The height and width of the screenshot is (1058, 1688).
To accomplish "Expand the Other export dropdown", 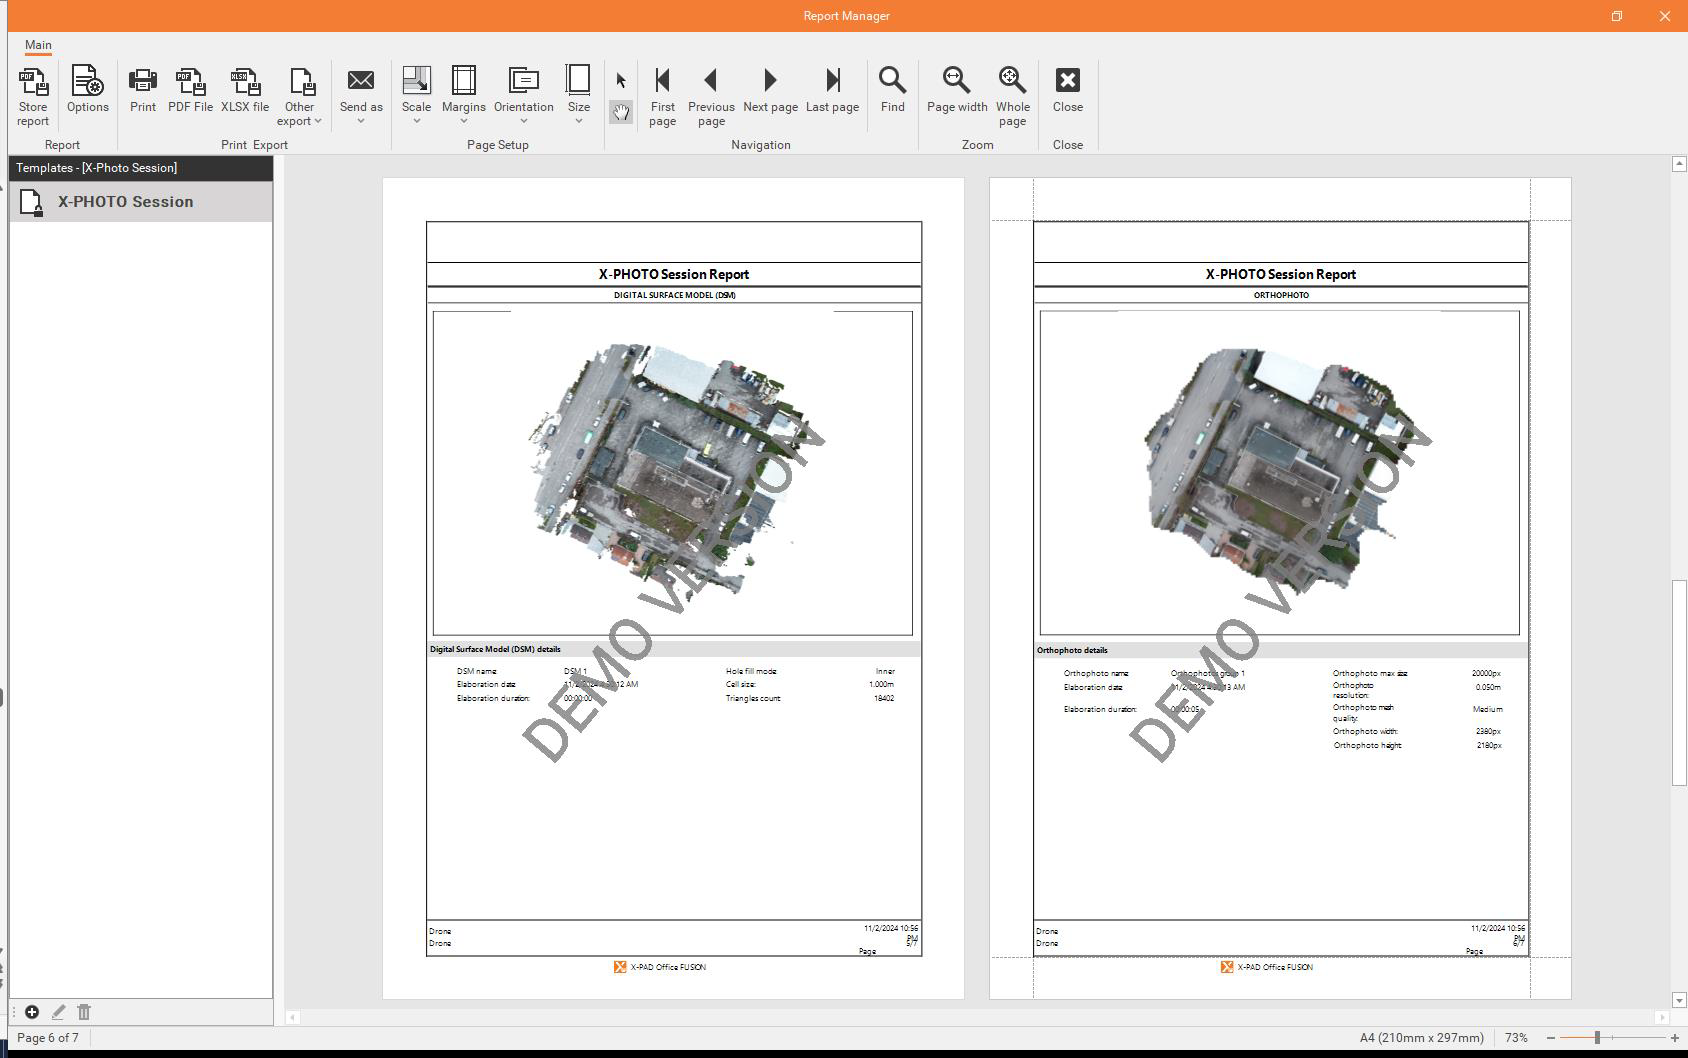I will [300, 97].
